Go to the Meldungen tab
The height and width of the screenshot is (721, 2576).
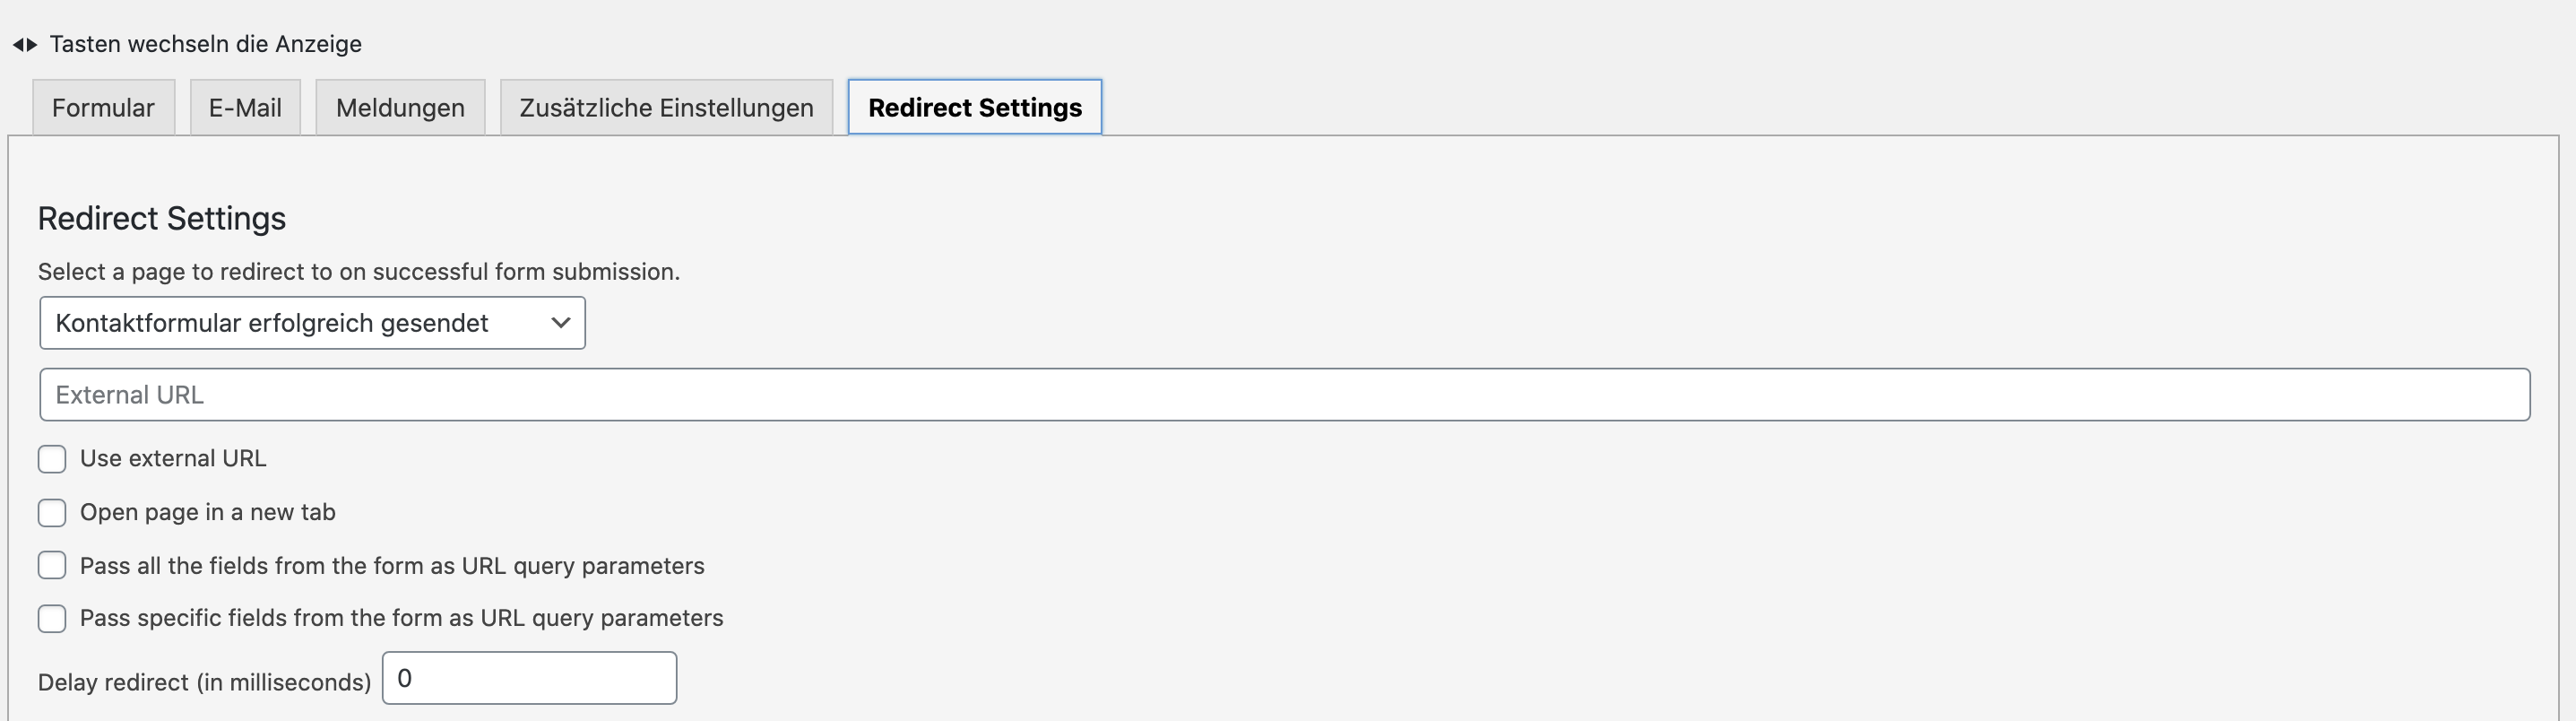point(400,107)
